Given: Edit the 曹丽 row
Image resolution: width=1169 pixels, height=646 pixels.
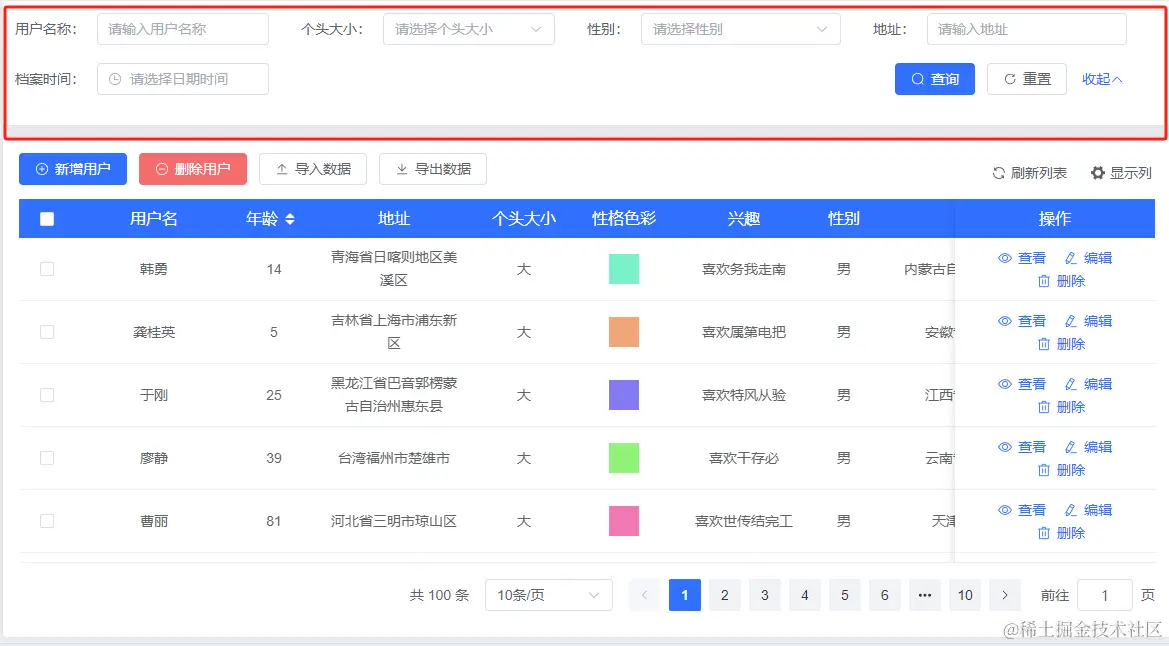Looking at the screenshot, I should (1088, 510).
